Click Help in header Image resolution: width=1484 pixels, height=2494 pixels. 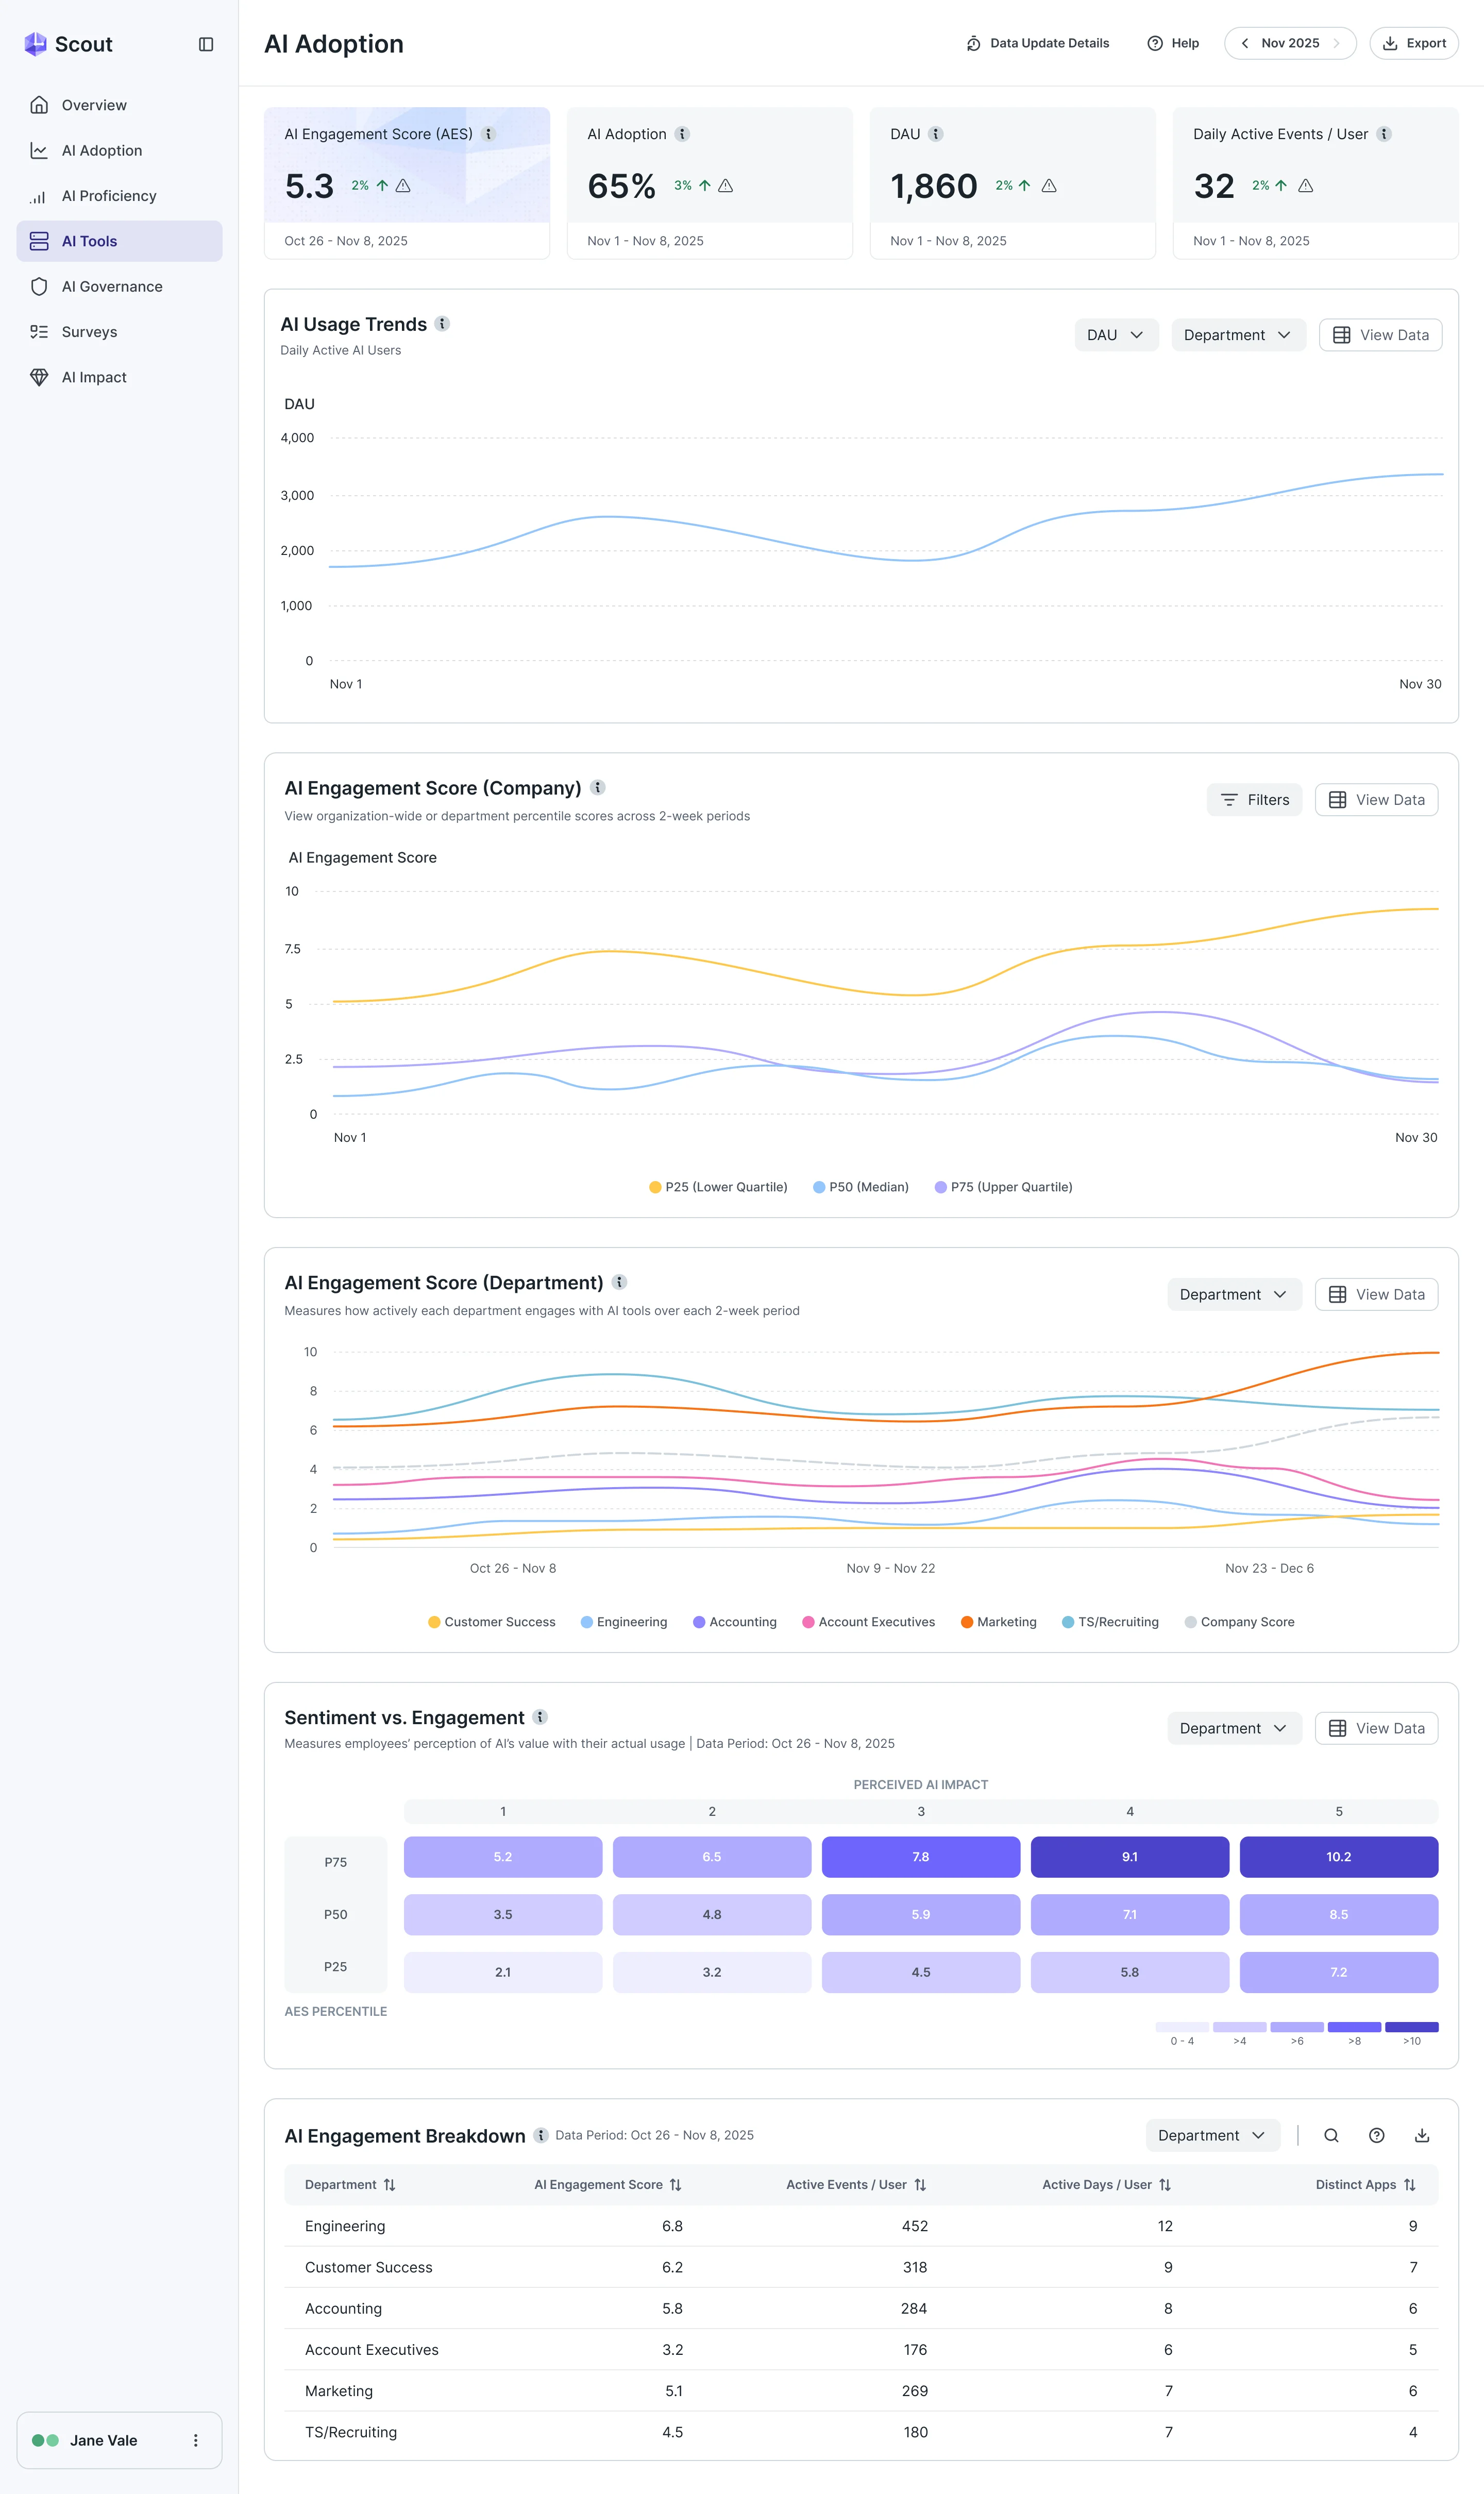click(1173, 43)
